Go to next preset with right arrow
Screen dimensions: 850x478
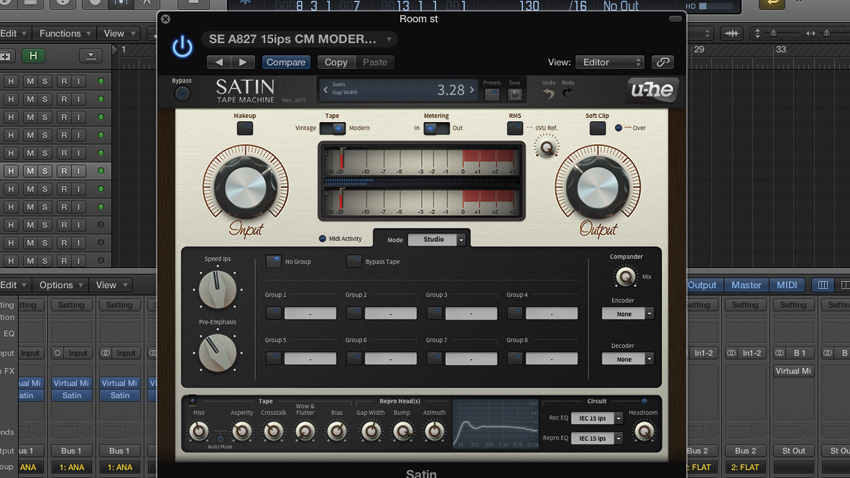(243, 62)
